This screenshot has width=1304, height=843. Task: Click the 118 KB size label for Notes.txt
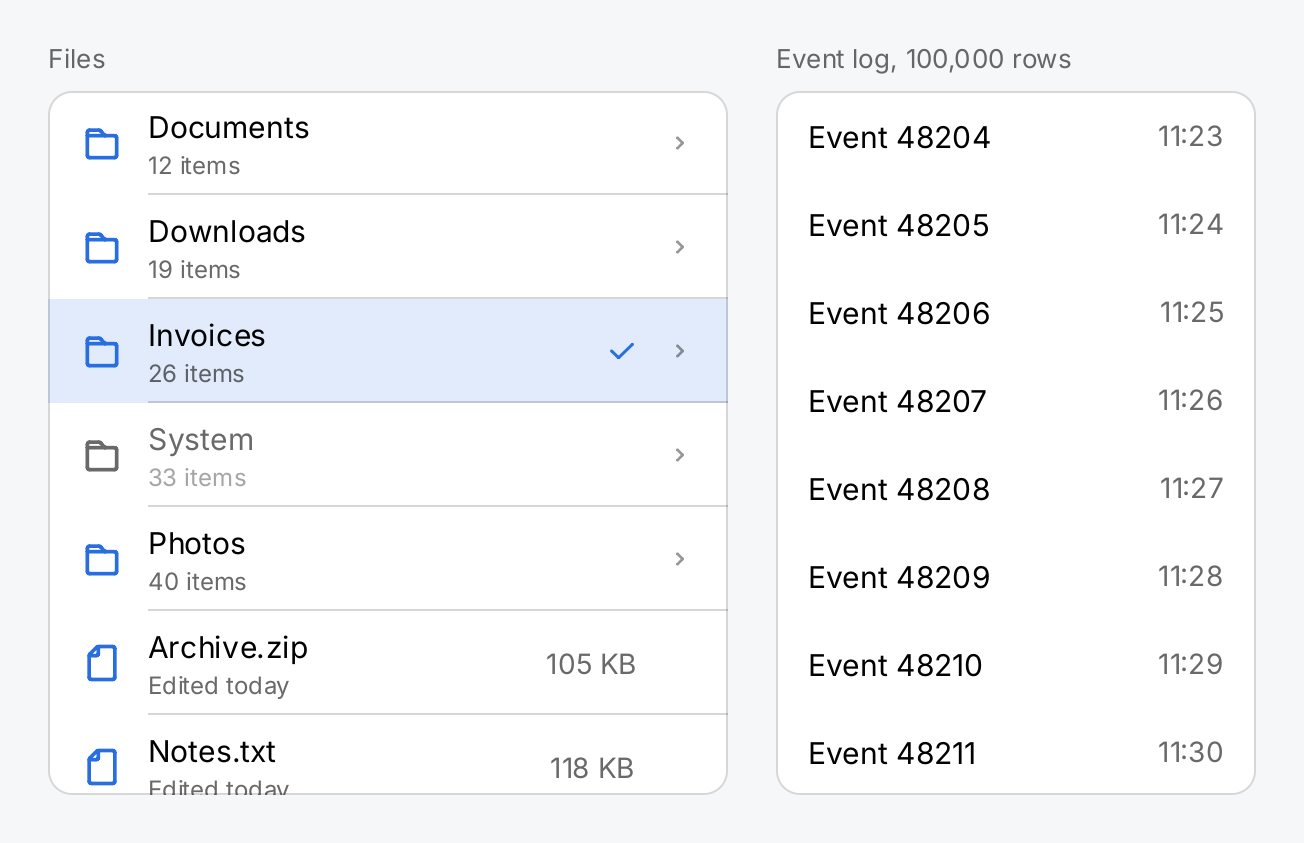pos(592,768)
